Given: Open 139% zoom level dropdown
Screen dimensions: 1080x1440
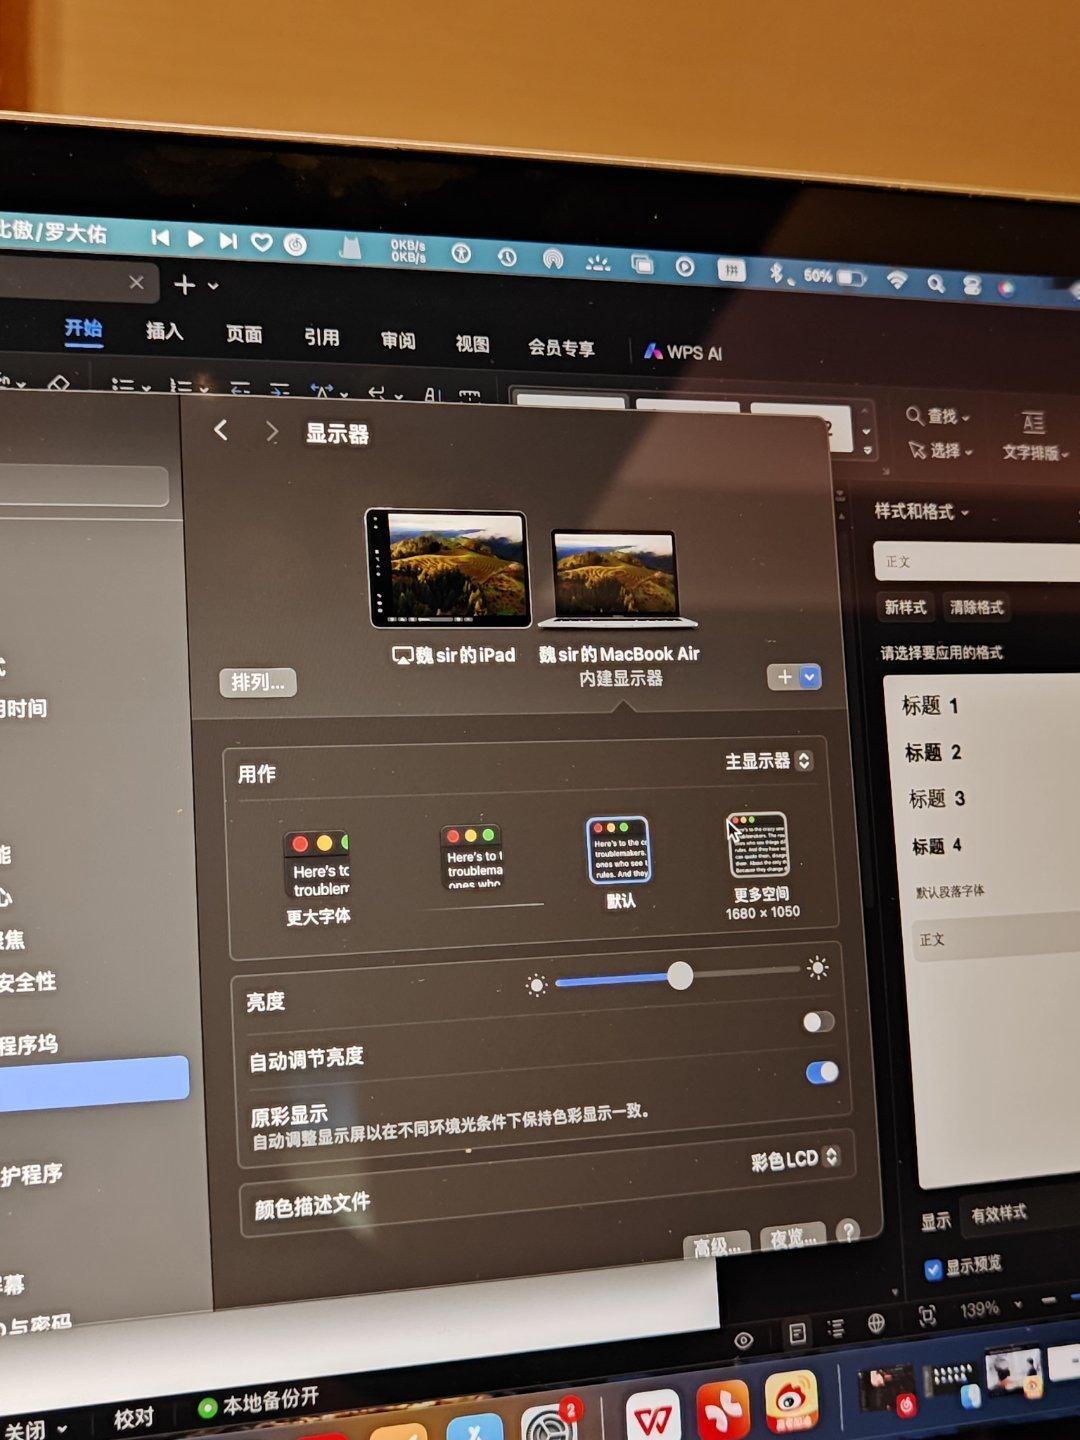Looking at the screenshot, I should (x=990, y=1309).
